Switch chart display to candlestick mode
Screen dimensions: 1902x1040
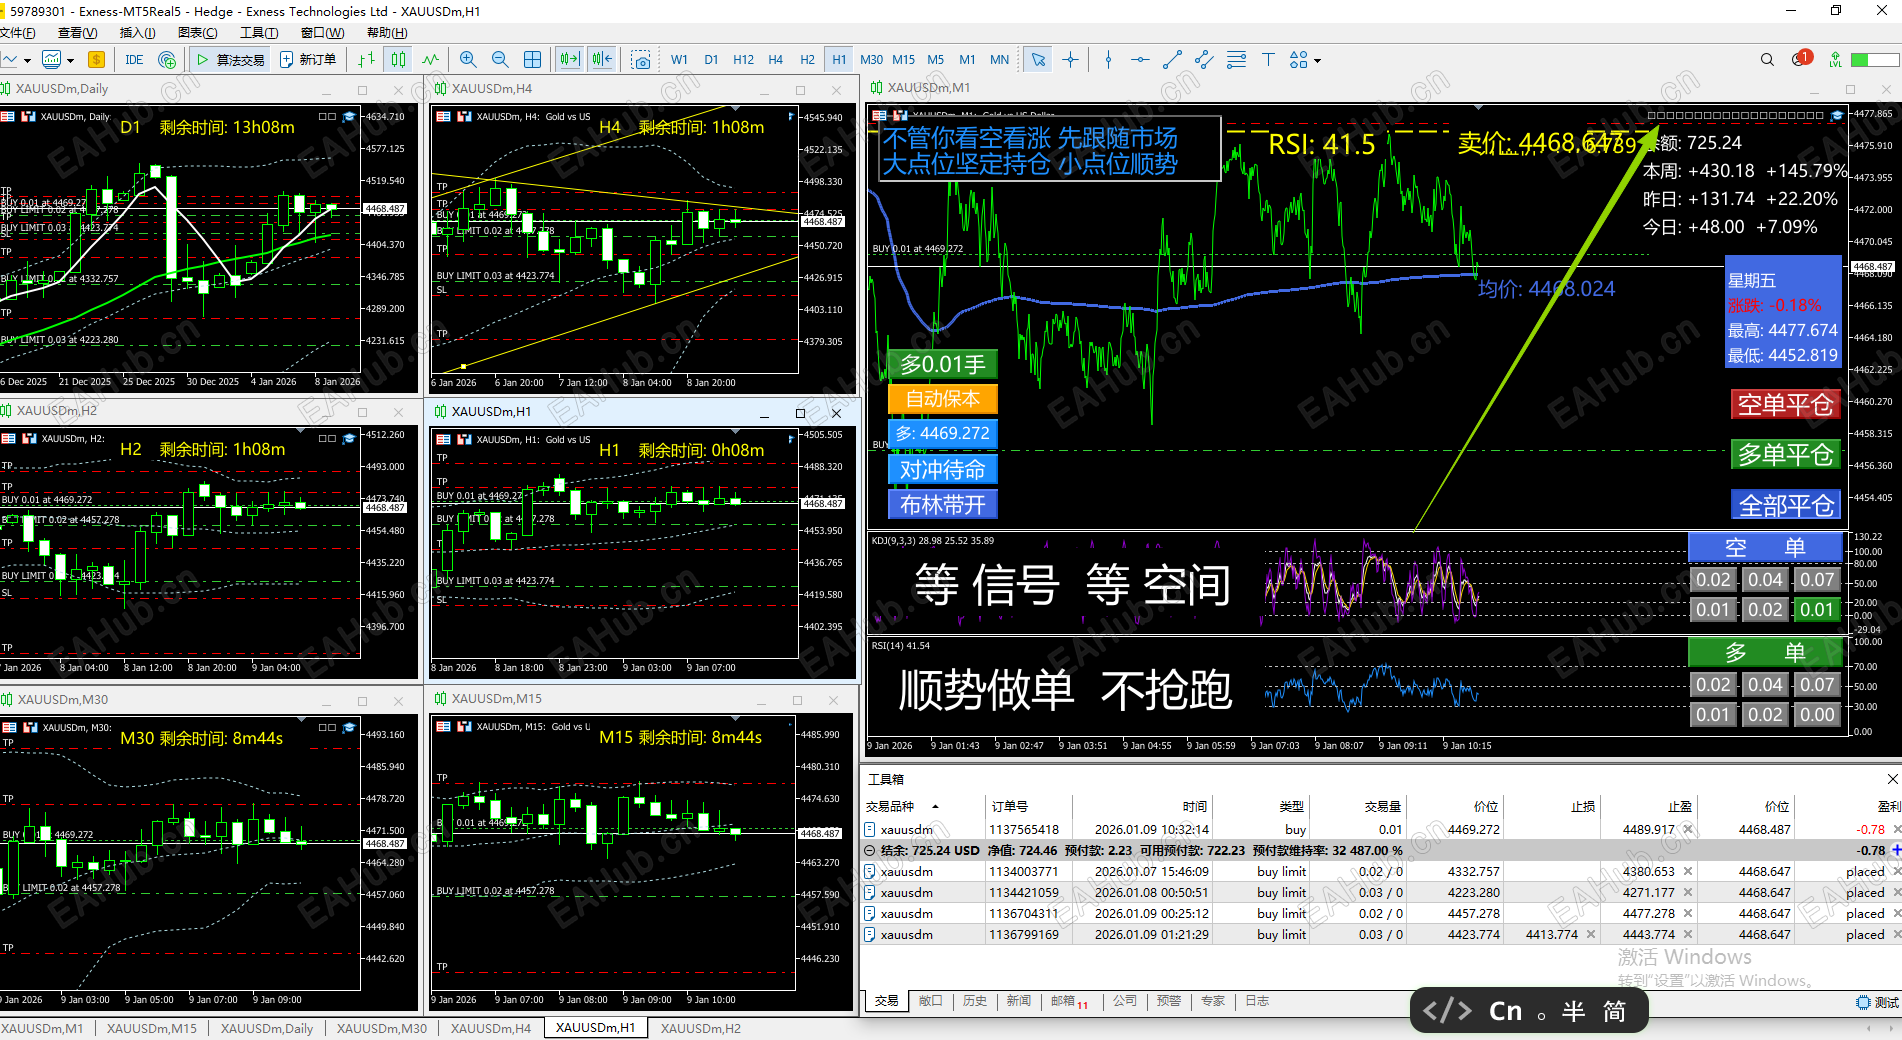399,60
